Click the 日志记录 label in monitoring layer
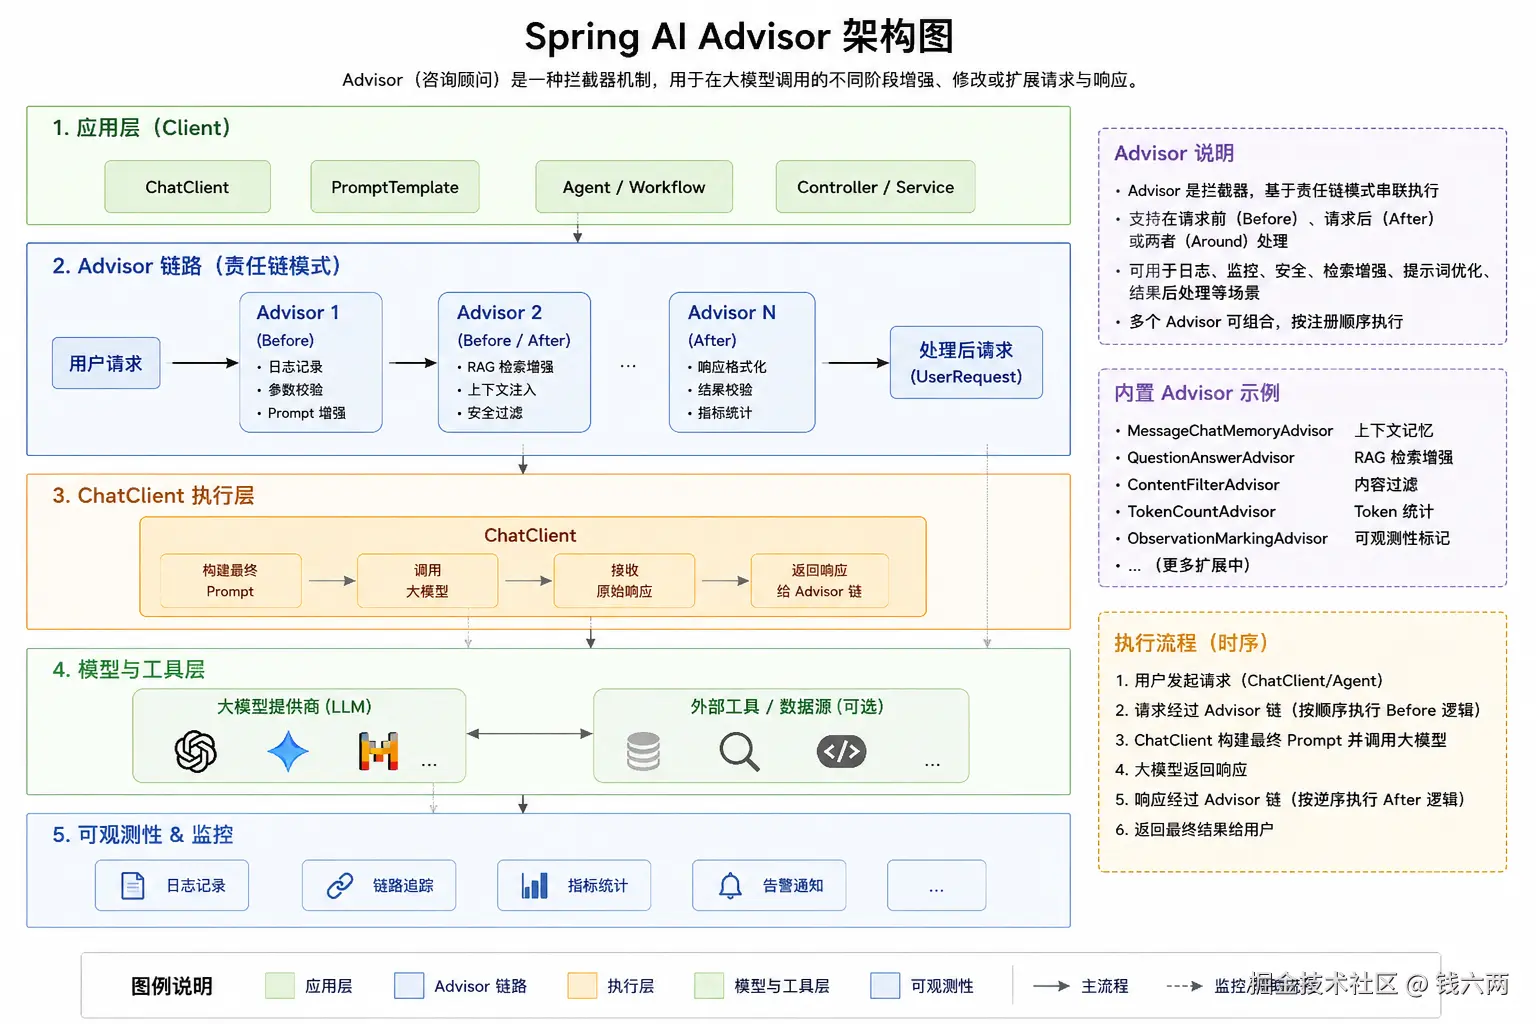The height and width of the screenshot is (1024, 1536). coord(196,886)
